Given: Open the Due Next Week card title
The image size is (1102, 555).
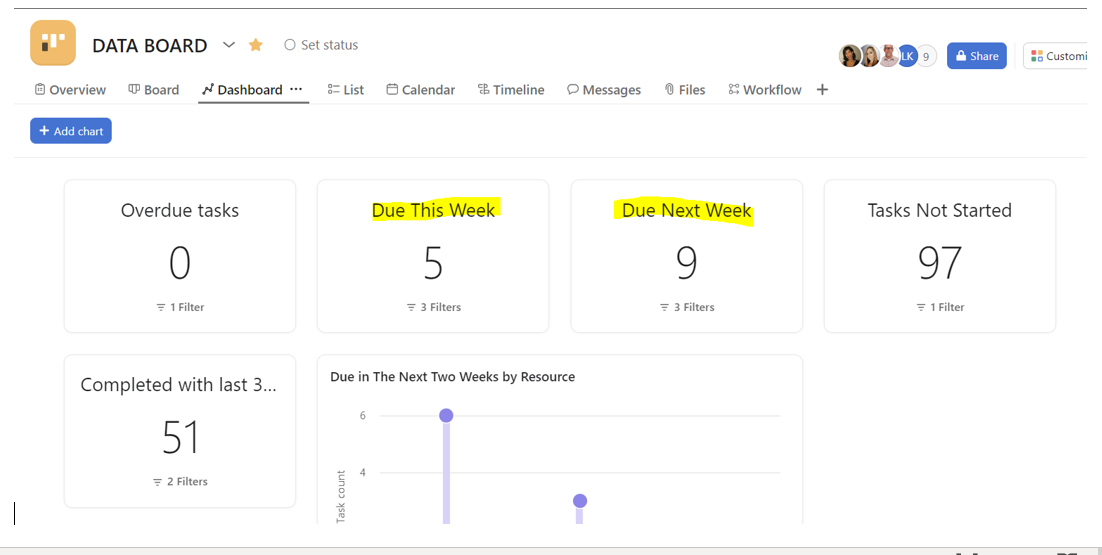Looking at the screenshot, I should (687, 210).
